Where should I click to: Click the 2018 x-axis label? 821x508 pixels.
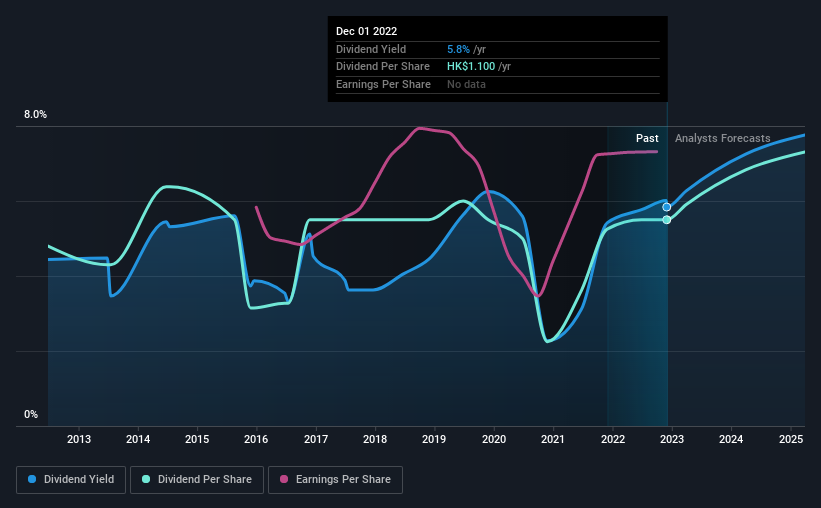(375, 439)
